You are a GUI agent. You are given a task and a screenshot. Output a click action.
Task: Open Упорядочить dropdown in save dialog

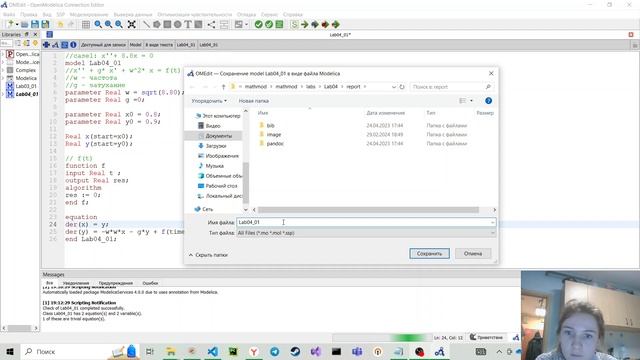[x=209, y=101]
